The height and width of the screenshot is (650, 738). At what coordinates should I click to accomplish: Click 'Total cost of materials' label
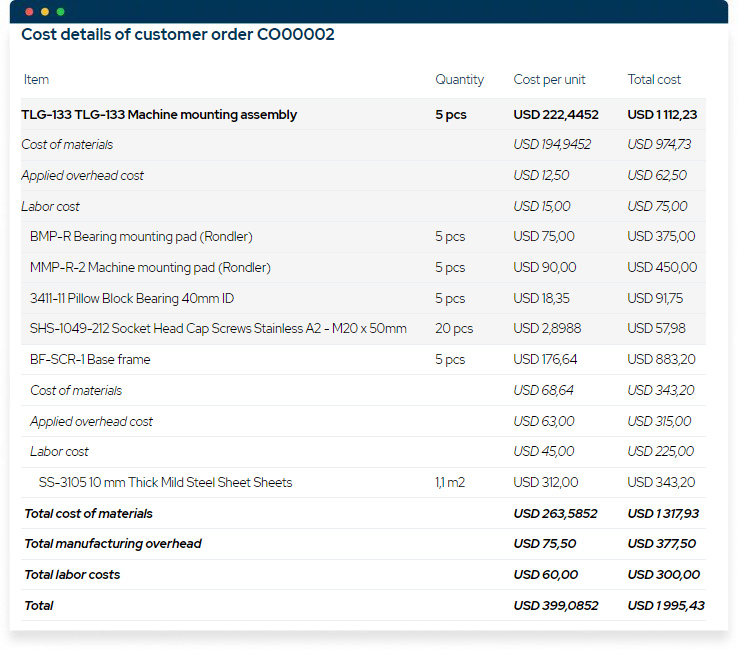pos(88,514)
